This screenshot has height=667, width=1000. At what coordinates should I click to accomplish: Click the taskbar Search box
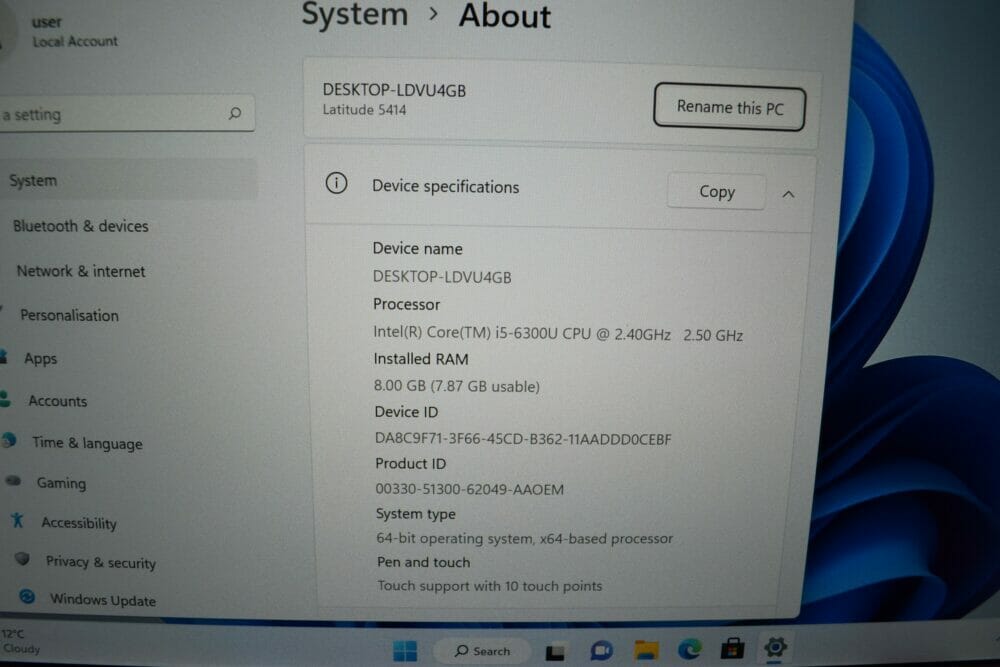click(x=482, y=651)
